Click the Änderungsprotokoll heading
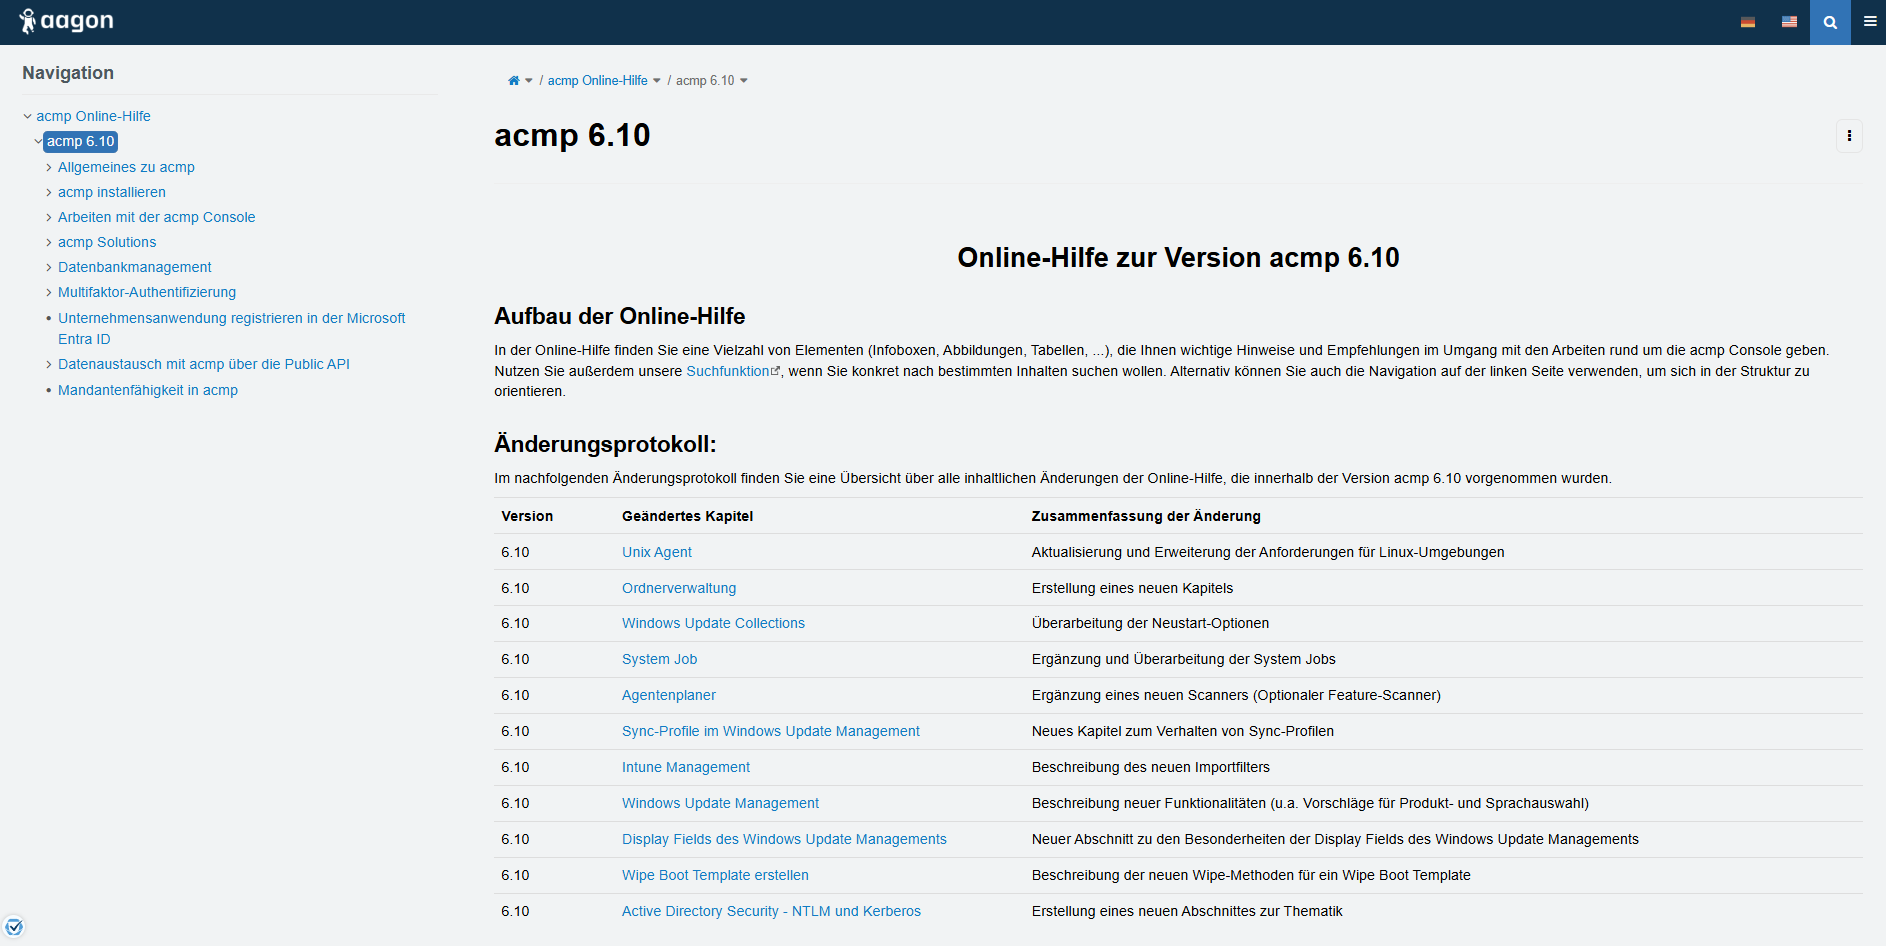 click(605, 444)
